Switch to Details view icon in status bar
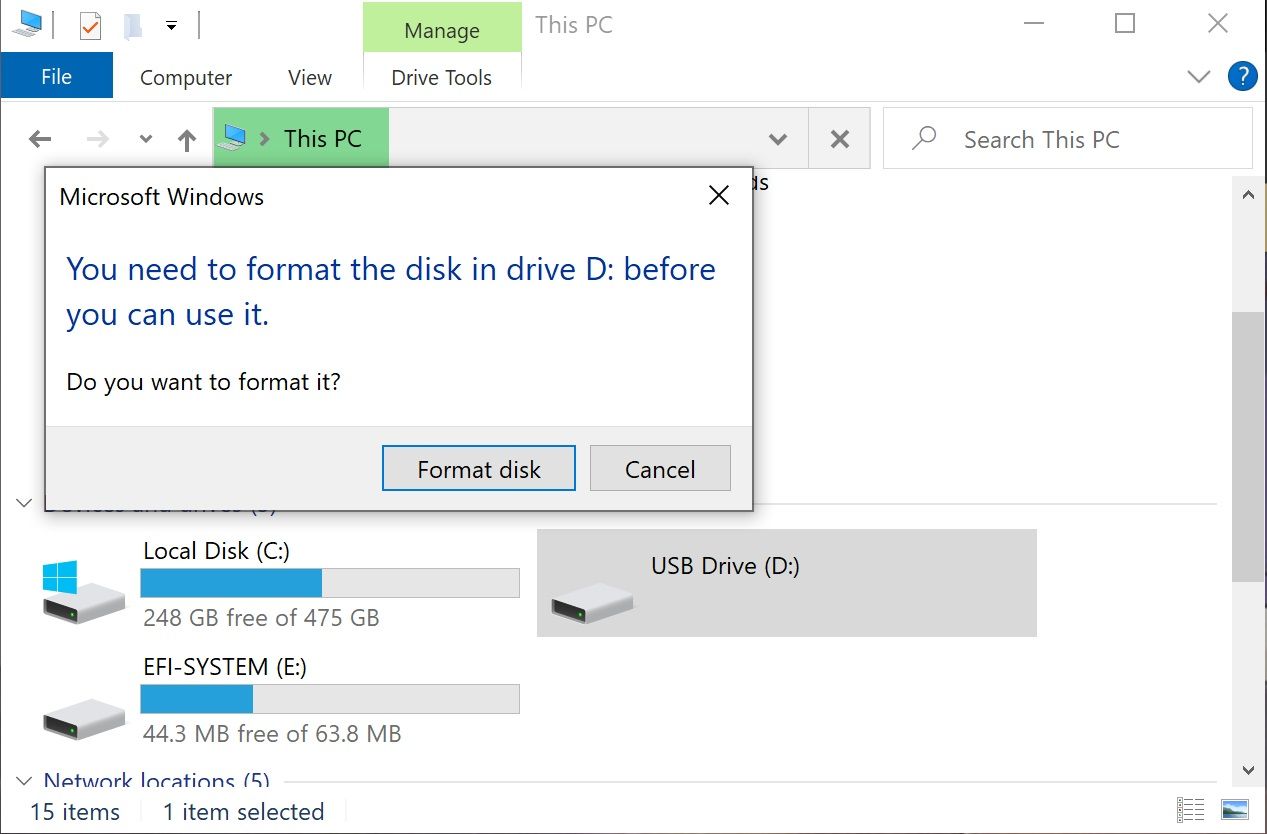1267x834 pixels. tap(1191, 810)
